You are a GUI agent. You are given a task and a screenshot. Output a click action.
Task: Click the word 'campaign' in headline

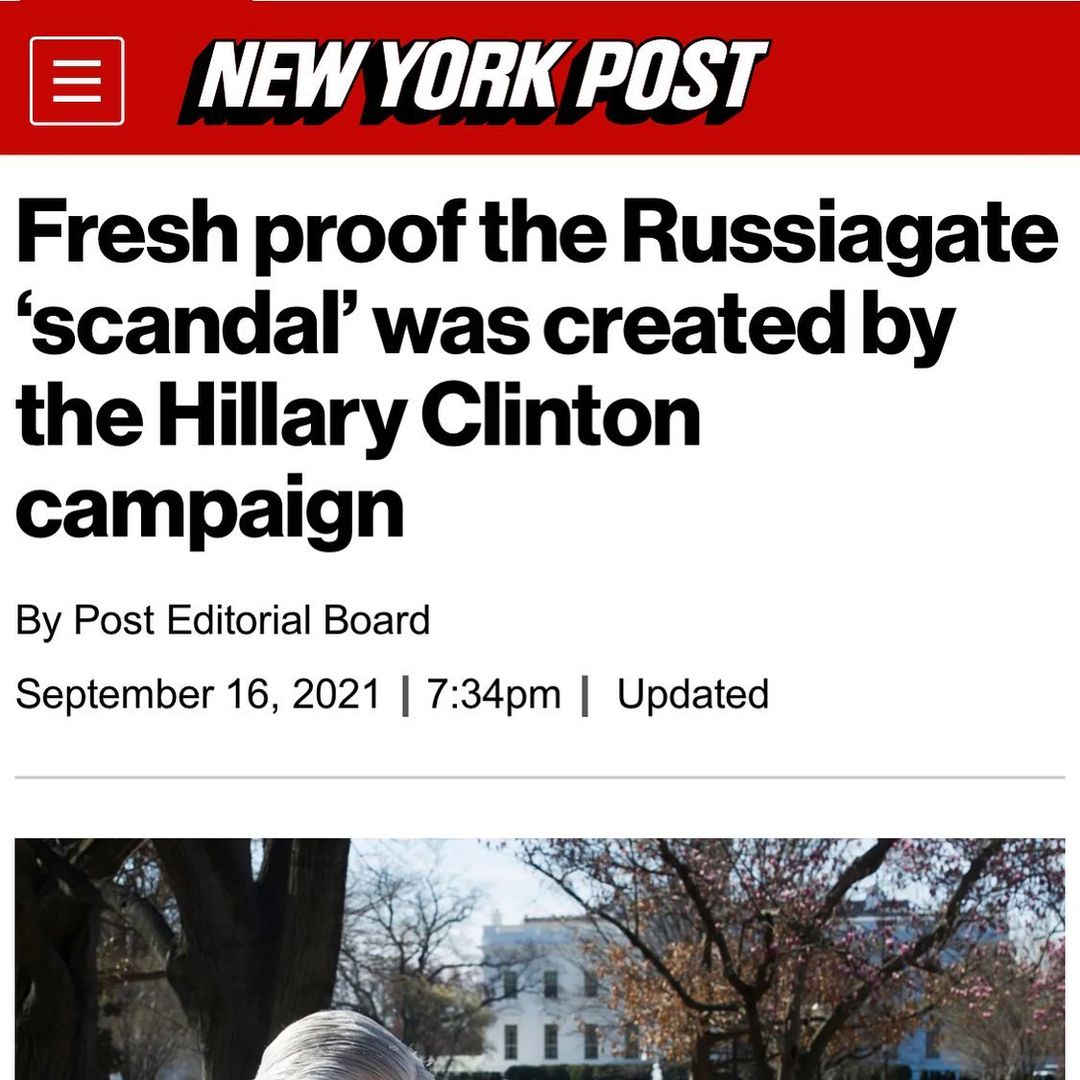click(x=209, y=511)
